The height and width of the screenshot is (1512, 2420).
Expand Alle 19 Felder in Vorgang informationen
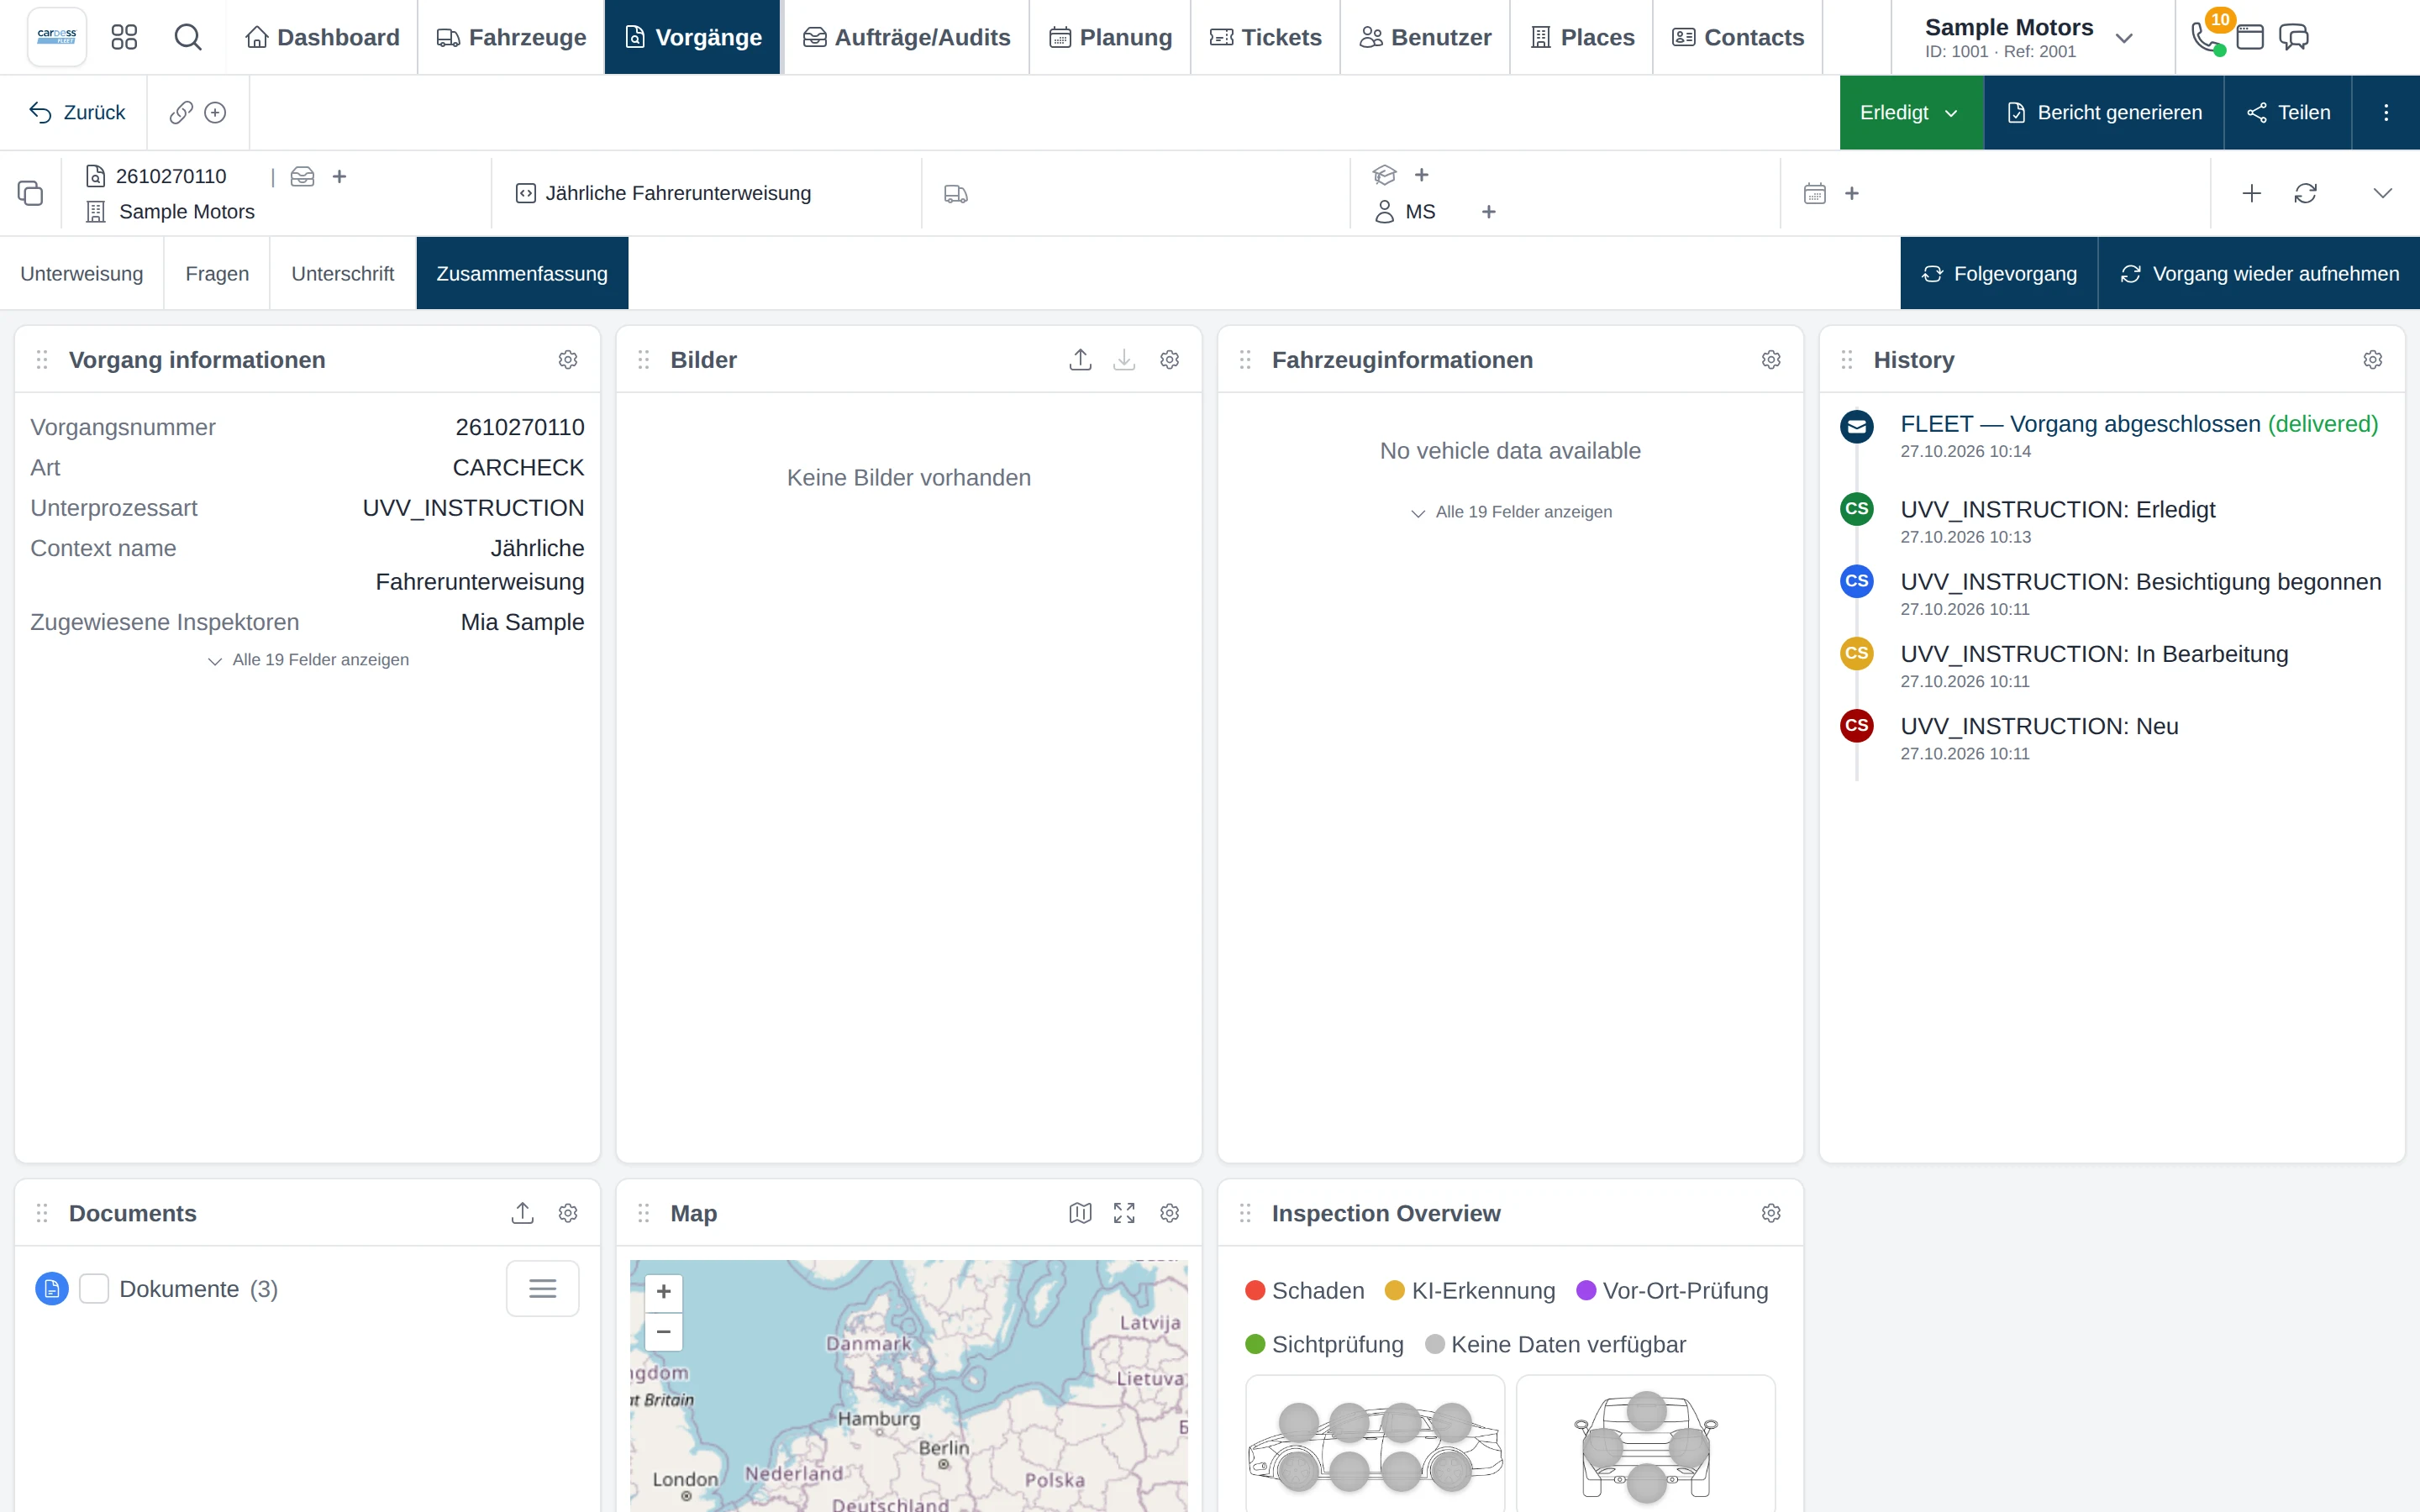pos(309,660)
